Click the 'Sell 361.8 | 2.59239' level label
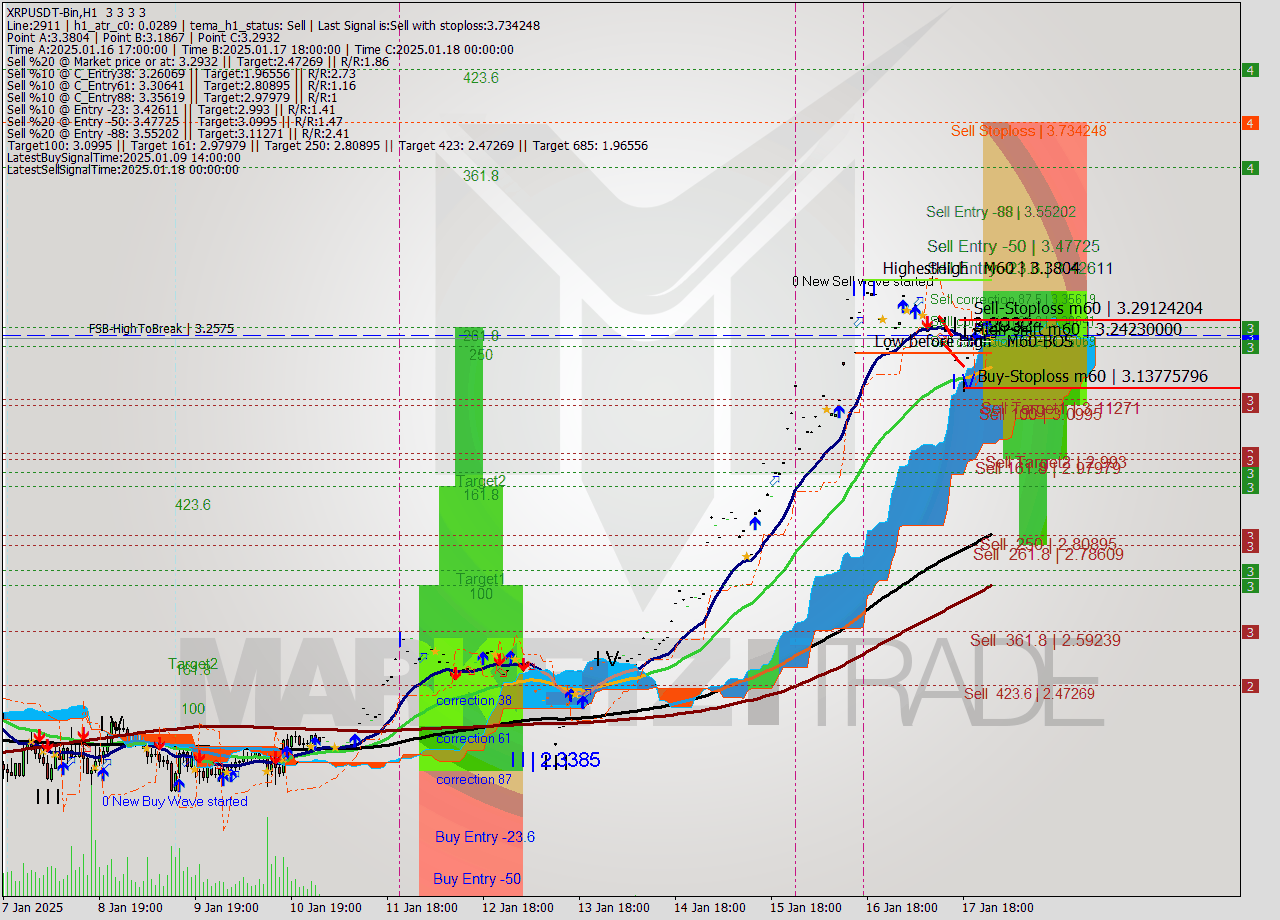Viewport: 1280px width, 920px height. click(x=1045, y=640)
